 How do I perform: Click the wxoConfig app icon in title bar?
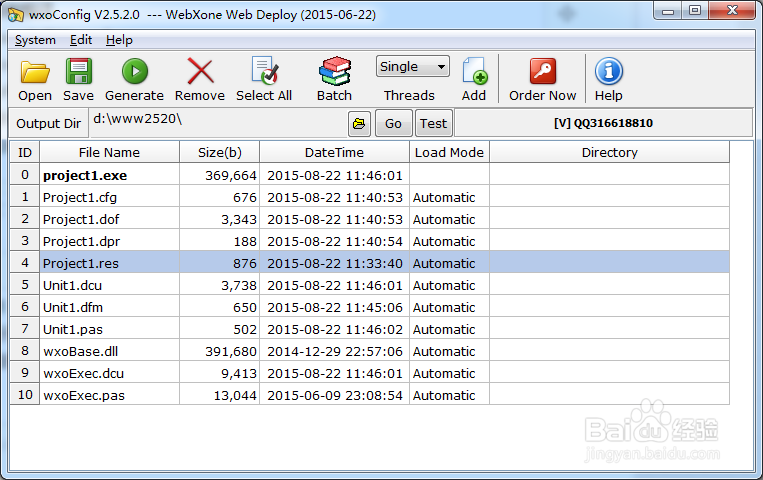point(15,15)
